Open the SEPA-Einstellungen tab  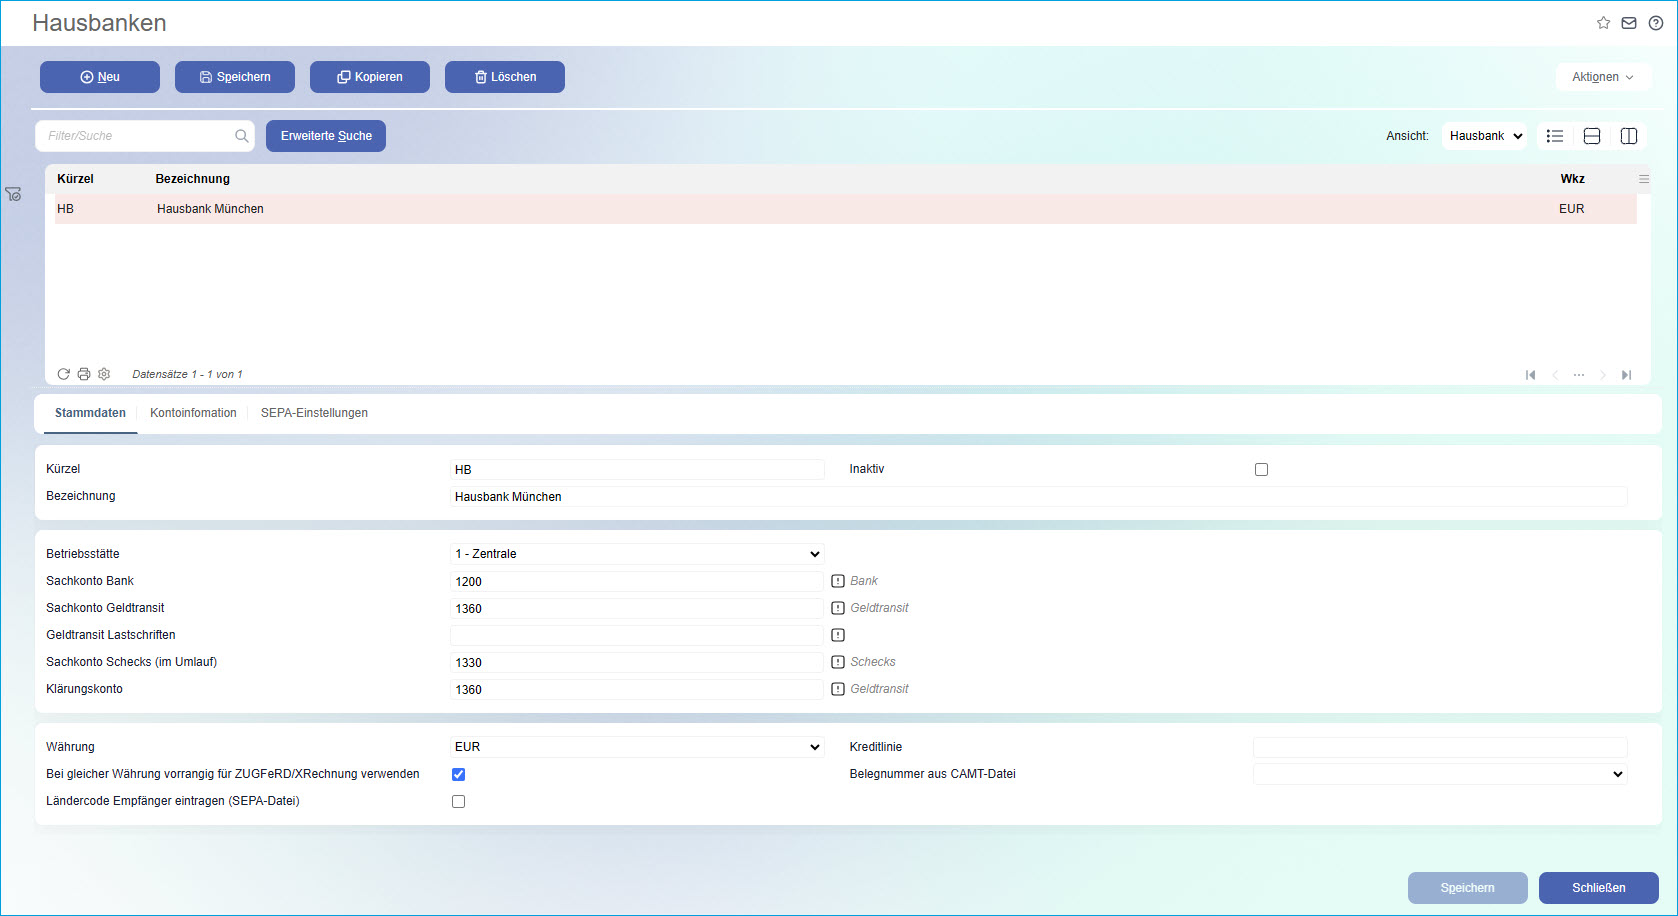[x=314, y=413]
